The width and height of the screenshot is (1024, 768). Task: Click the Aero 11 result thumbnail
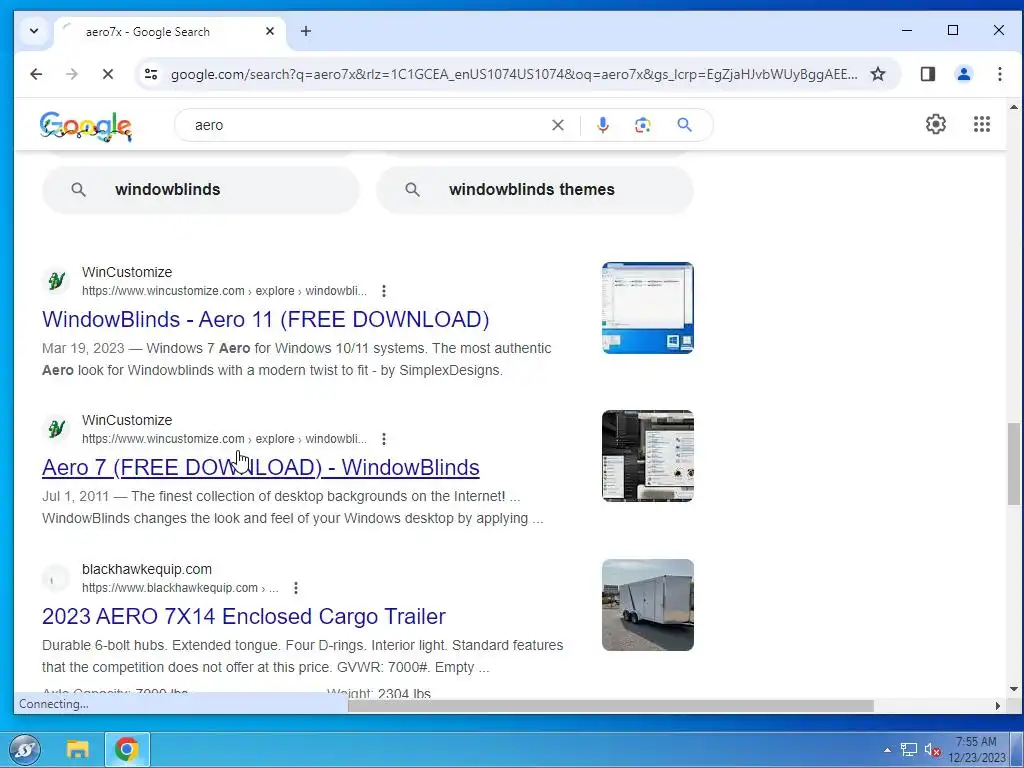tap(648, 308)
